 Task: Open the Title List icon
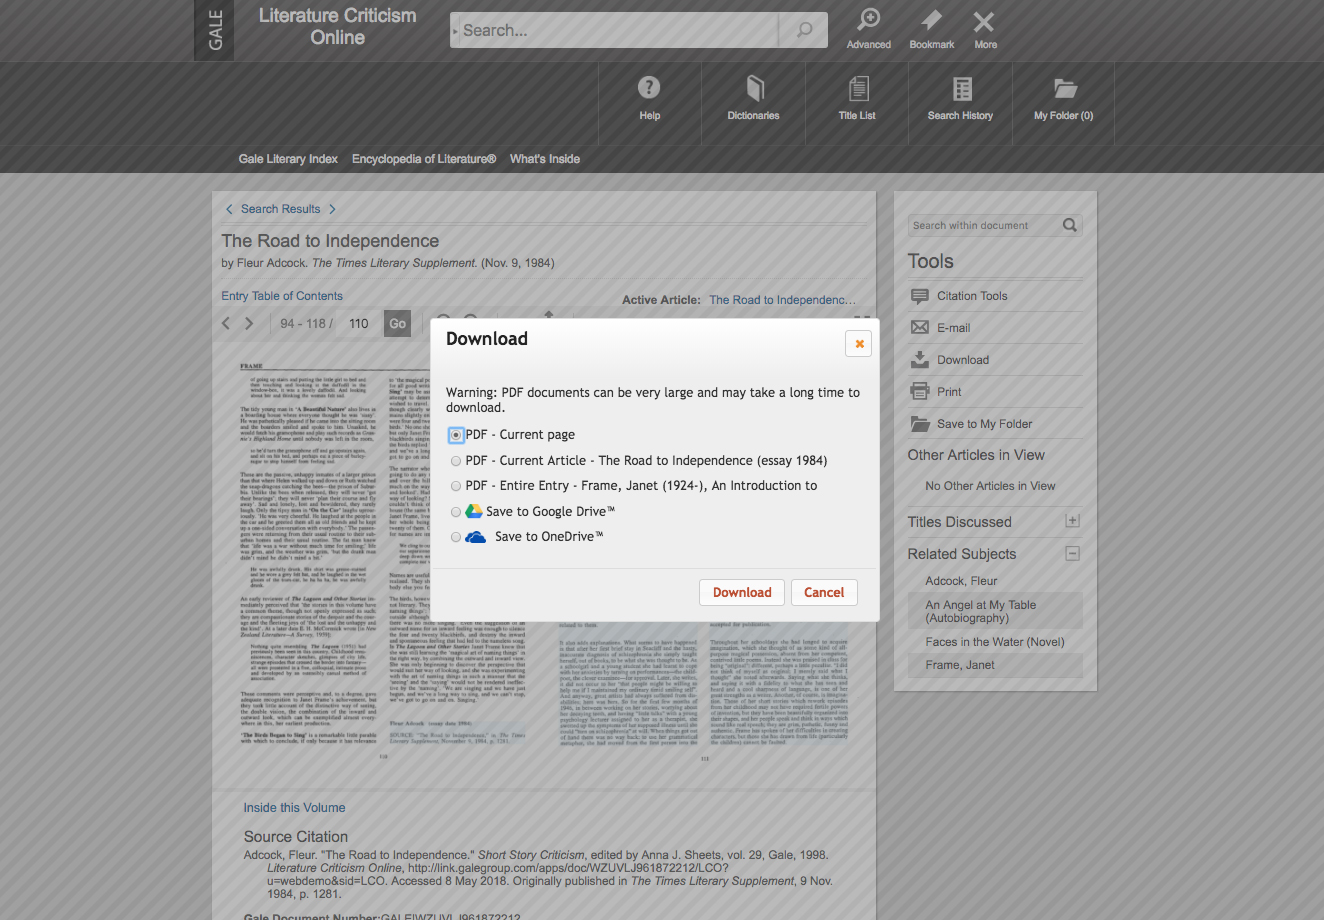pos(858,89)
